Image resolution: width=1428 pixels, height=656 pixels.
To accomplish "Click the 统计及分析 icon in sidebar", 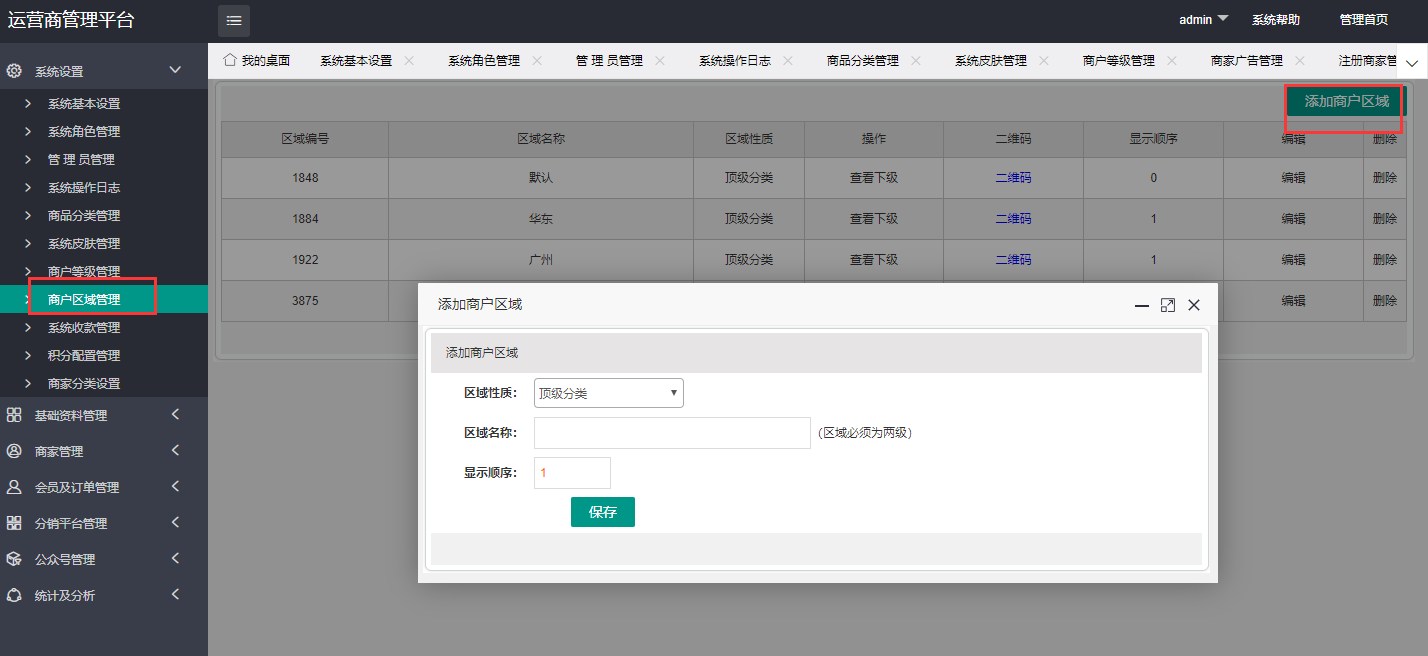I will point(14,595).
